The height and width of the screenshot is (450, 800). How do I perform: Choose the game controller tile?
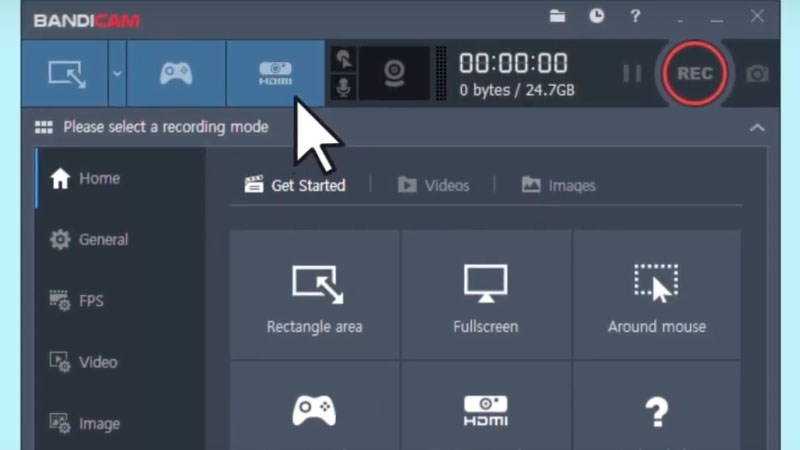click(x=314, y=408)
